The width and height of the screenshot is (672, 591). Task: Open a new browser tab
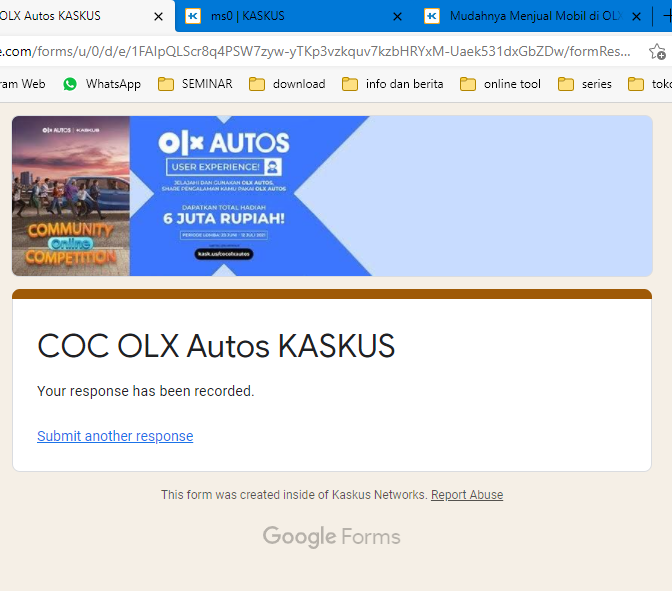pos(667,16)
